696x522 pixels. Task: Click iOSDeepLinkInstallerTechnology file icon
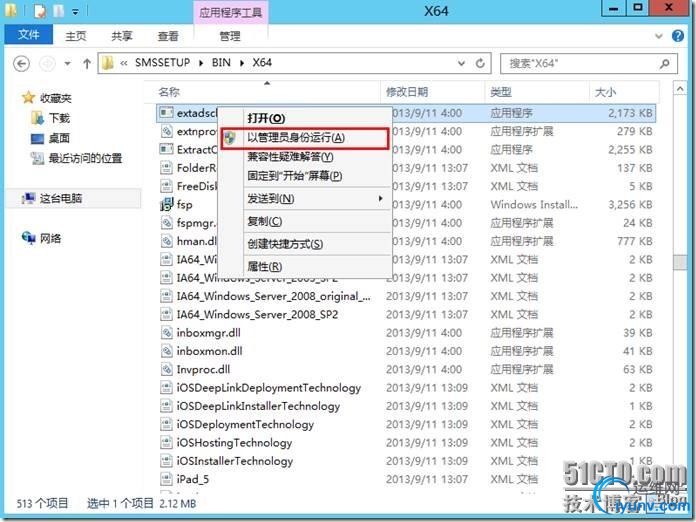click(x=166, y=406)
